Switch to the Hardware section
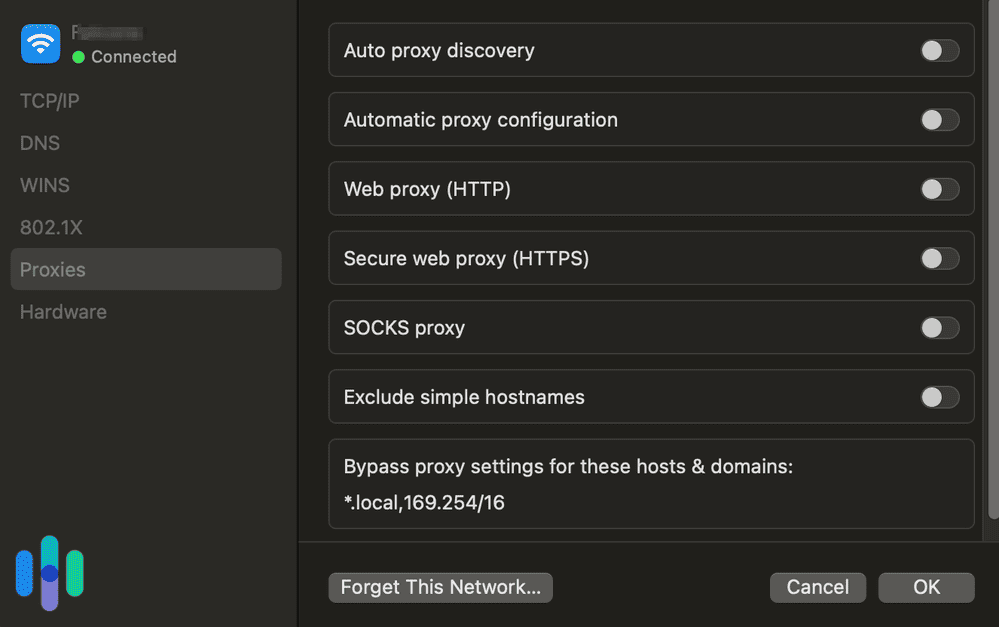The image size is (999, 627). [63, 312]
